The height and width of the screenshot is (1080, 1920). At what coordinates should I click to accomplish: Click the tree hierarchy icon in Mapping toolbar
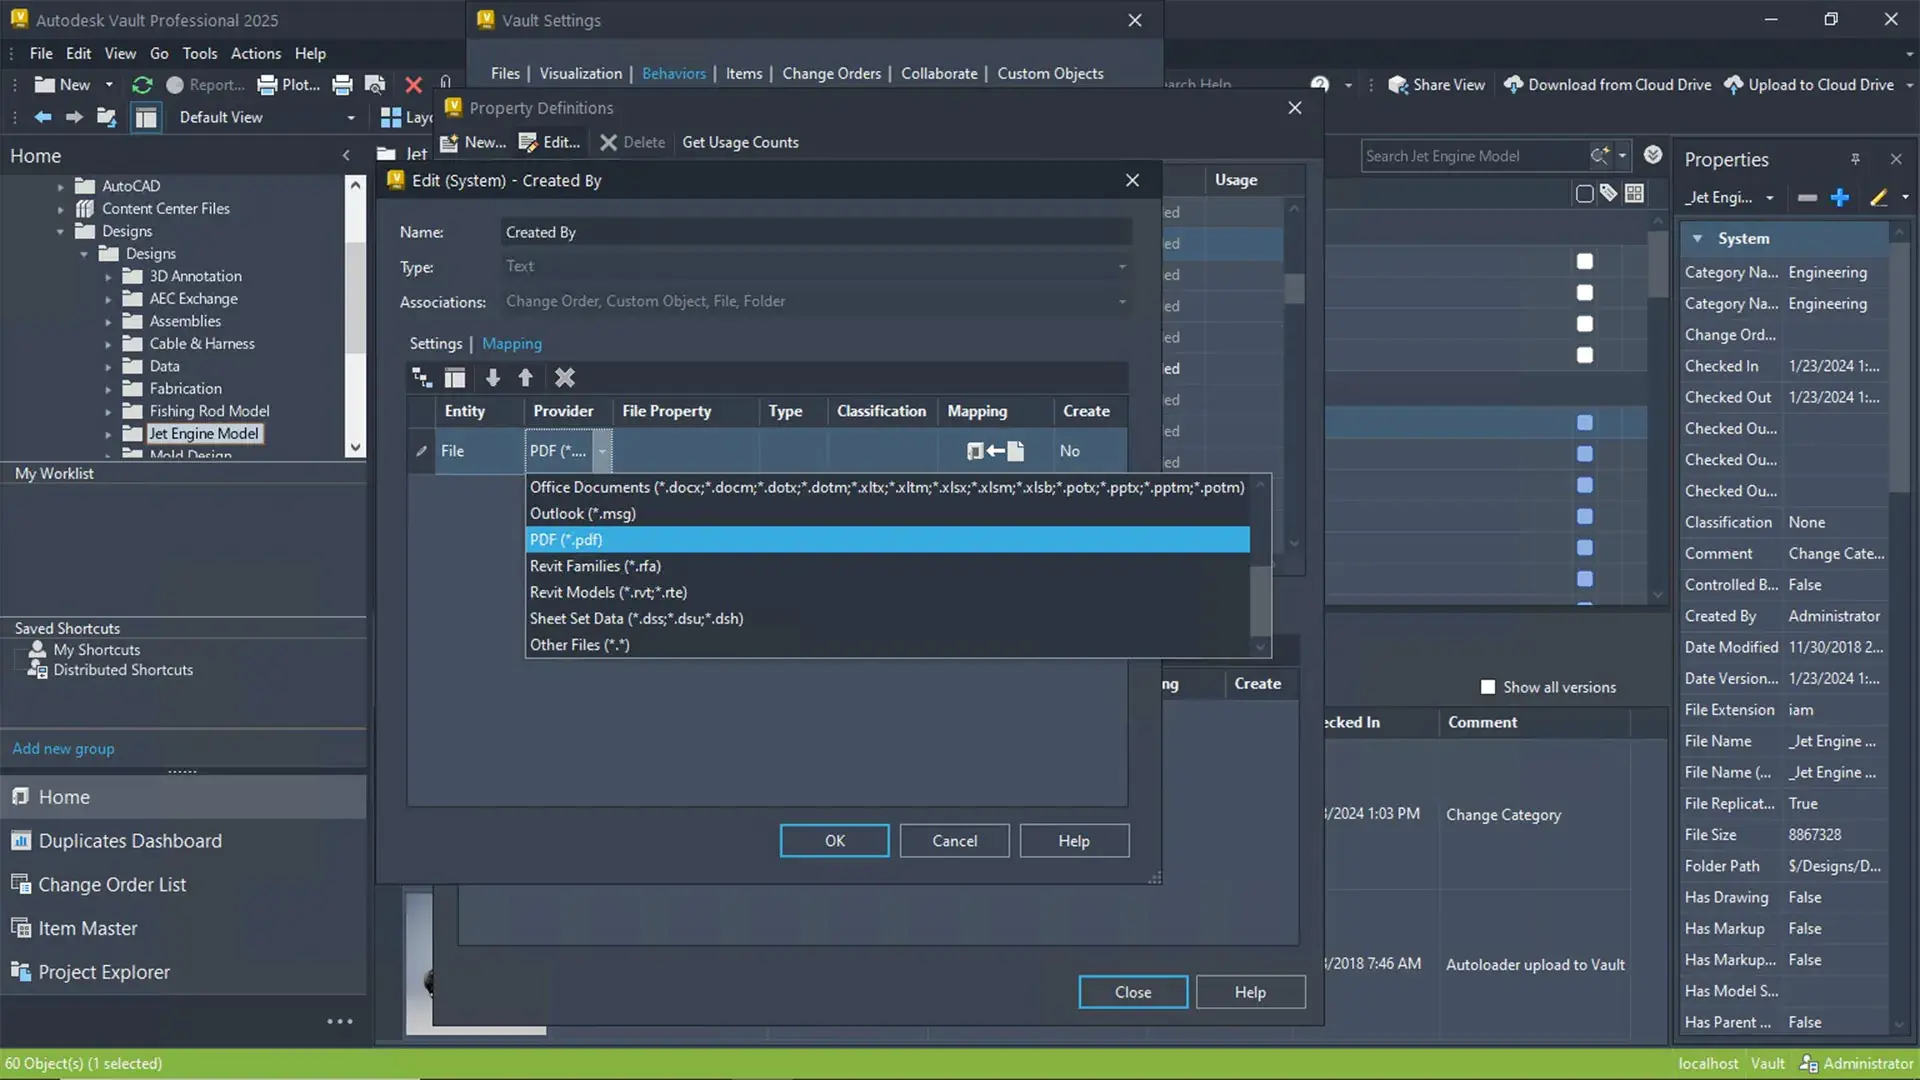(422, 377)
